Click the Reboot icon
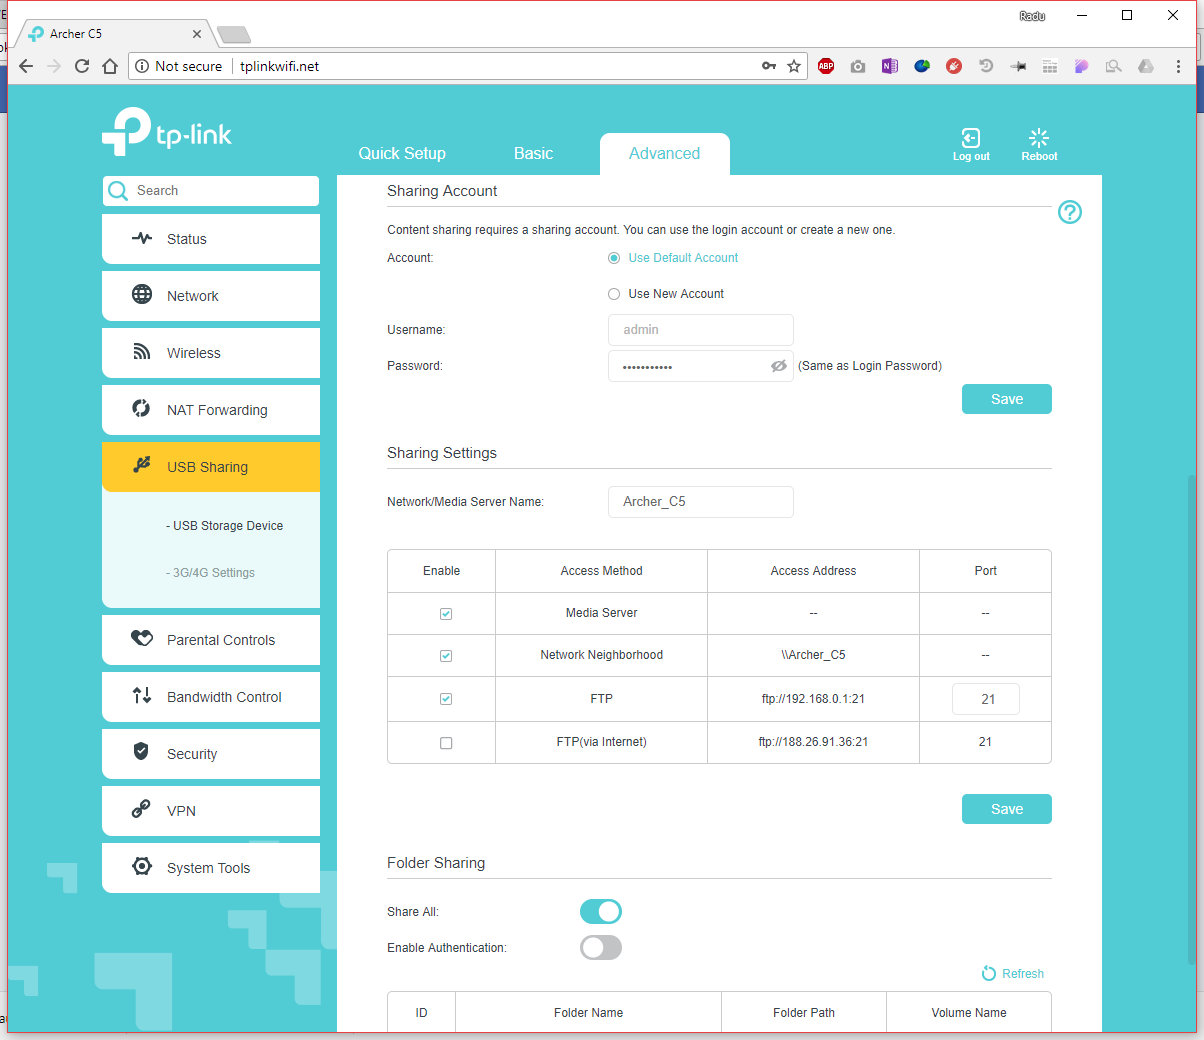The image size is (1204, 1040). [1039, 138]
